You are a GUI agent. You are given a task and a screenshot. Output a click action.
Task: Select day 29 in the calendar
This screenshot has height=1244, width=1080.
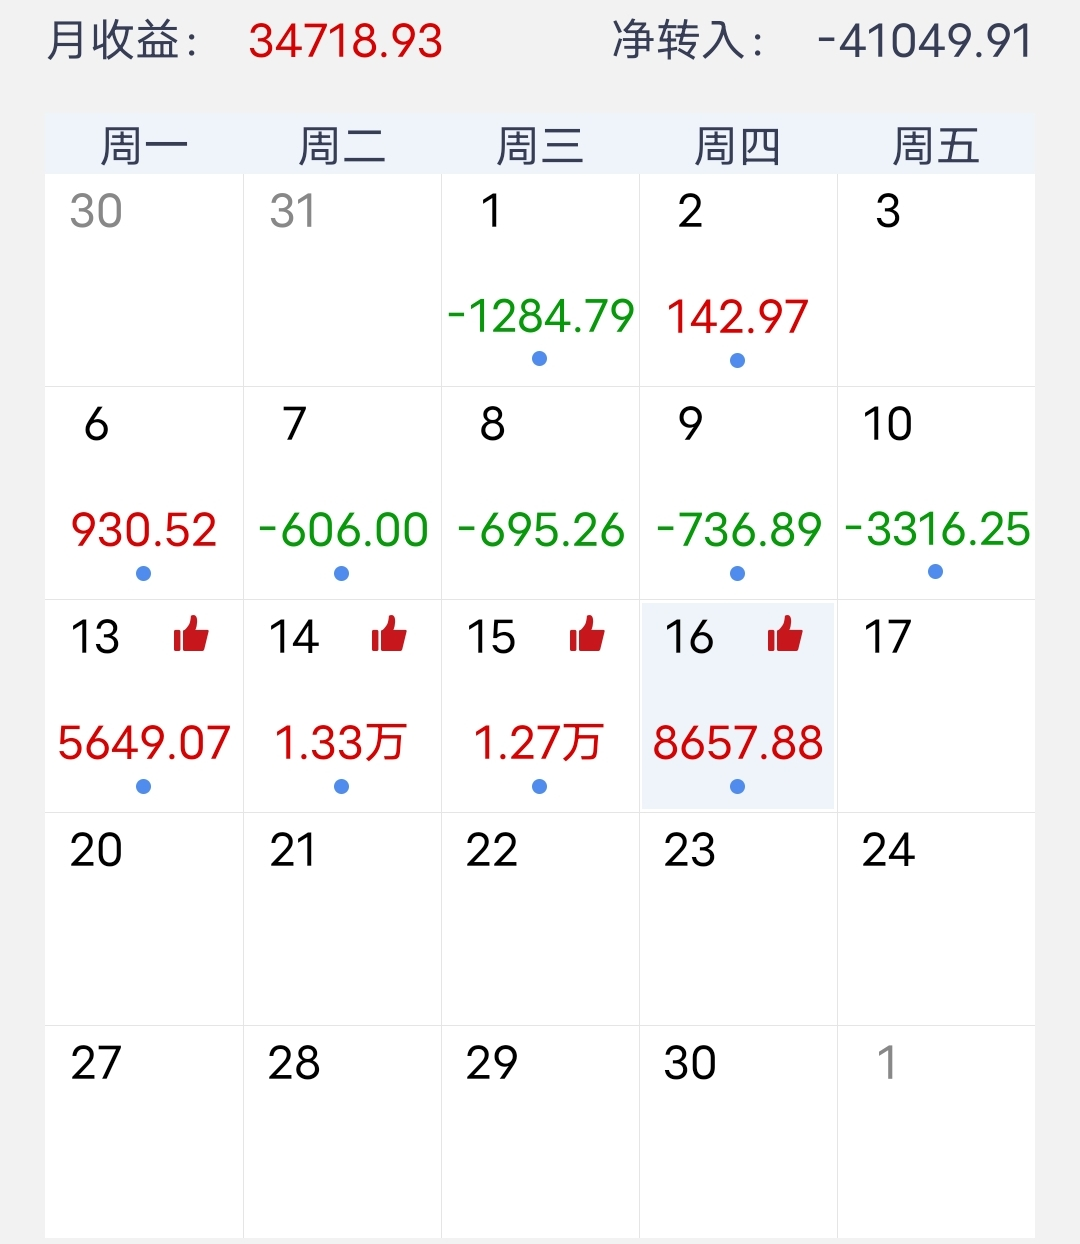coord(540,1132)
